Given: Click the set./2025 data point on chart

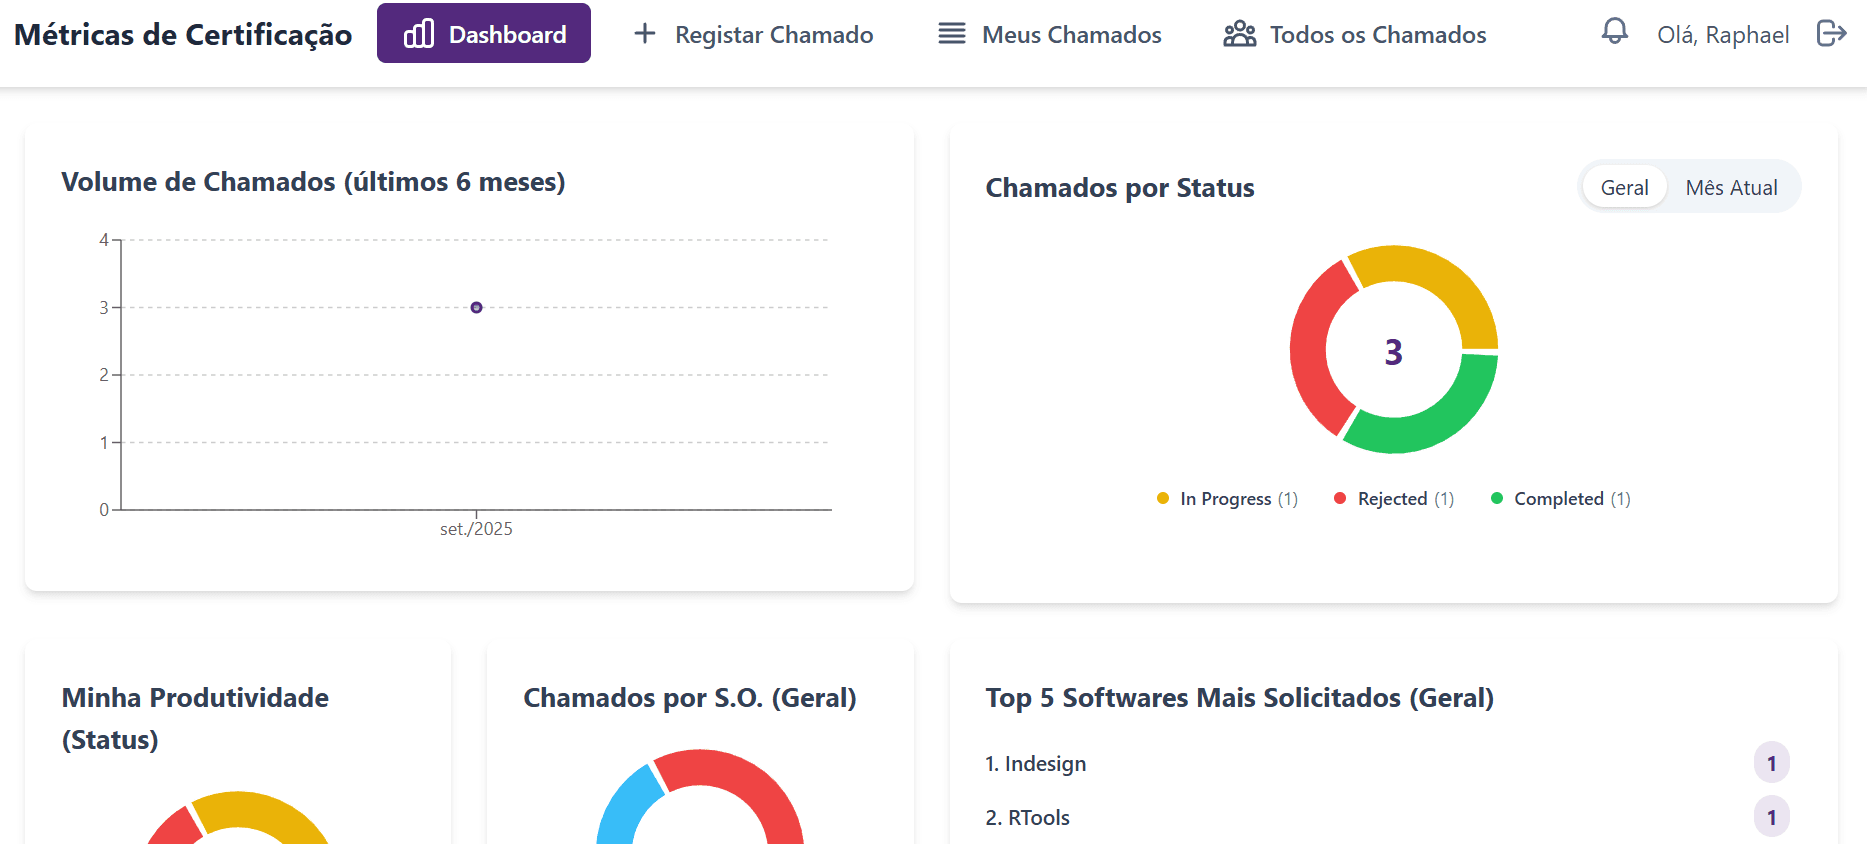Looking at the screenshot, I should click(x=476, y=307).
